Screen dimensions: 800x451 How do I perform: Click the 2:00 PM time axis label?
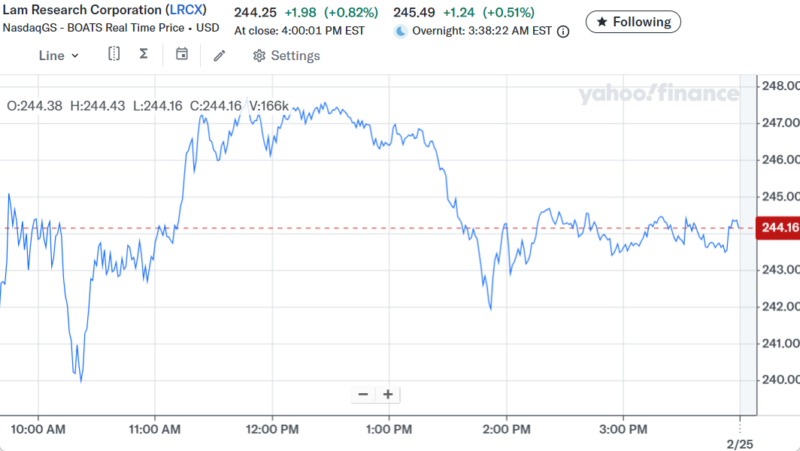pyautogui.click(x=506, y=429)
